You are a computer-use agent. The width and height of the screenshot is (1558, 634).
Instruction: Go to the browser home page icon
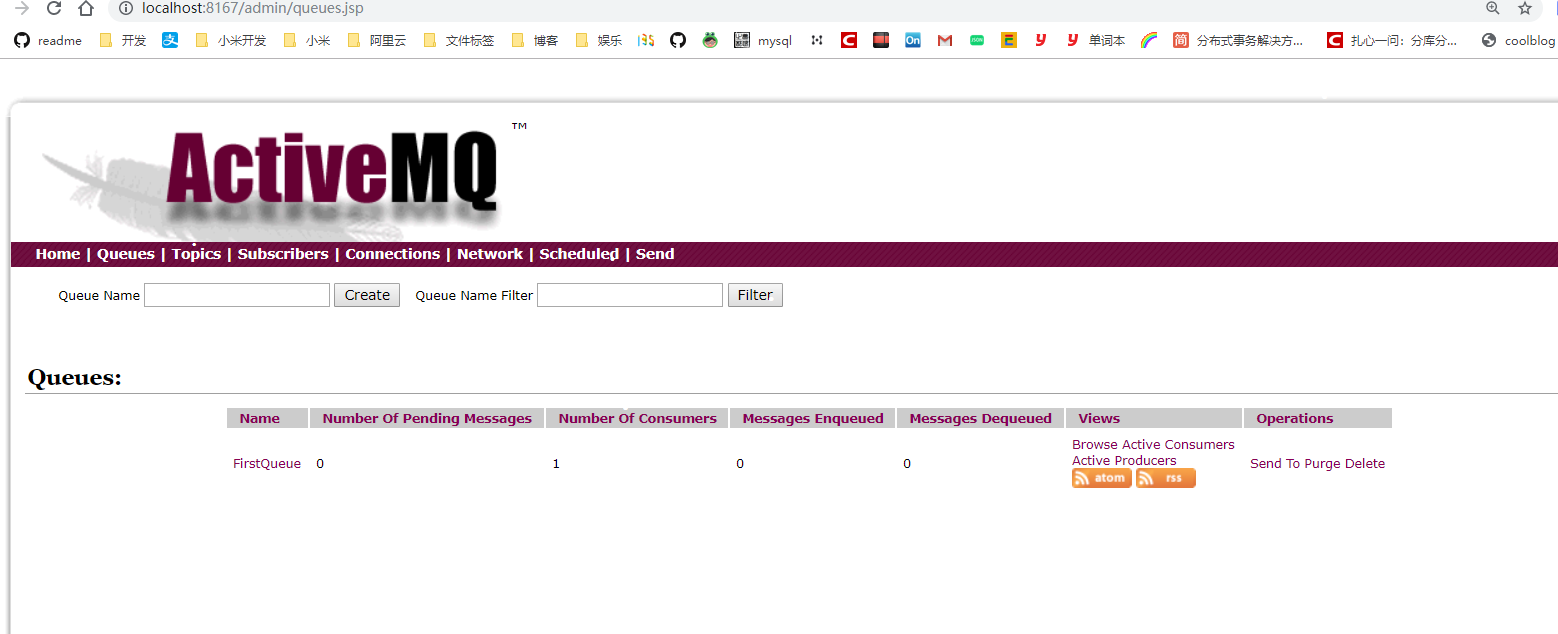[86, 8]
